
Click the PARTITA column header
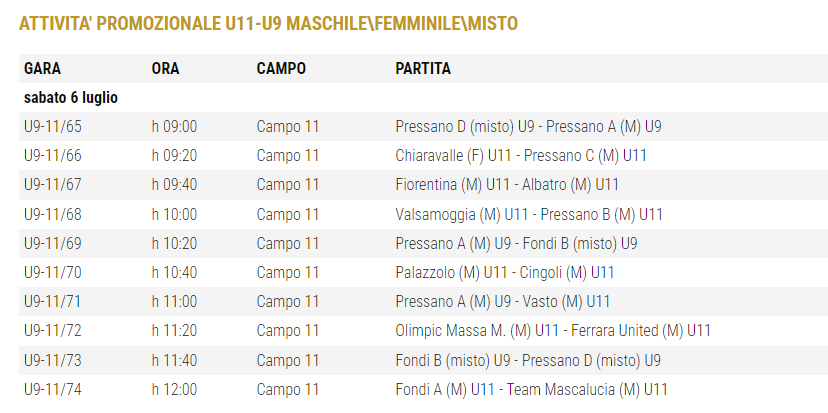pyautogui.click(x=423, y=69)
